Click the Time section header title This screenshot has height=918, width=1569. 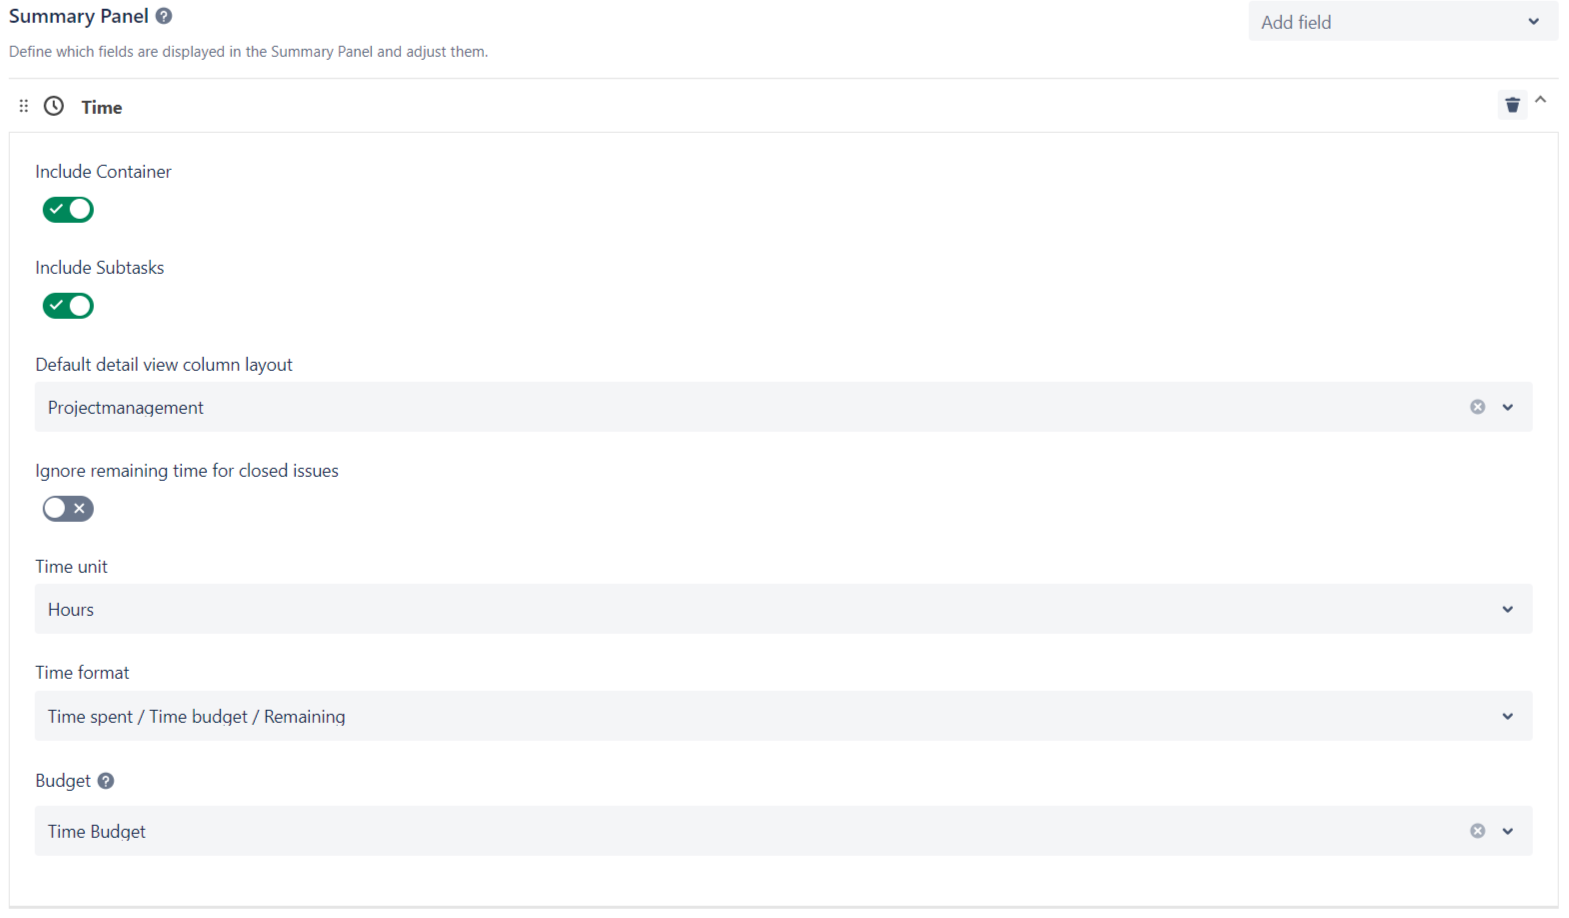point(102,107)
